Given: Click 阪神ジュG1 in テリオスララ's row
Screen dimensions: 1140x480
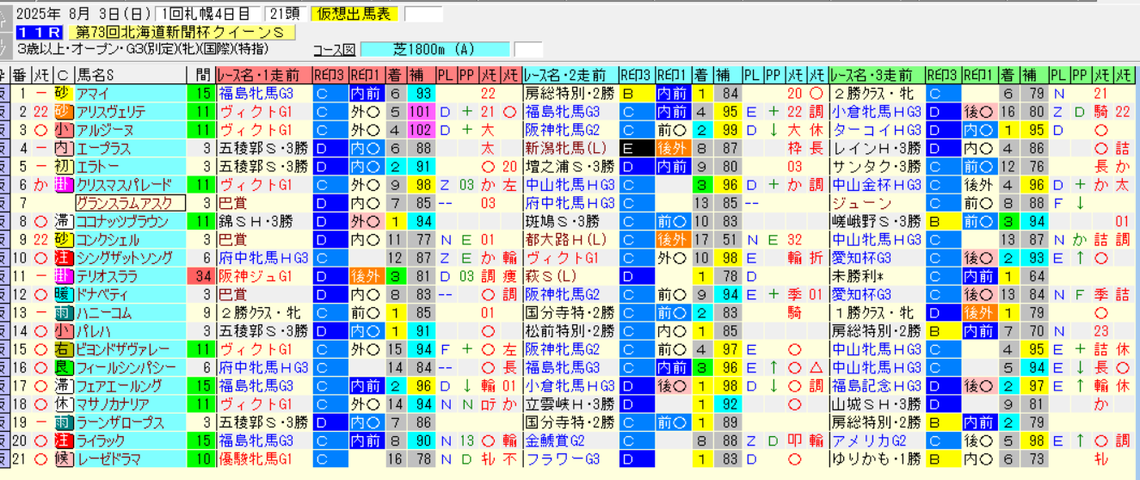Looking at the screenshot, I should coord(263,276).
